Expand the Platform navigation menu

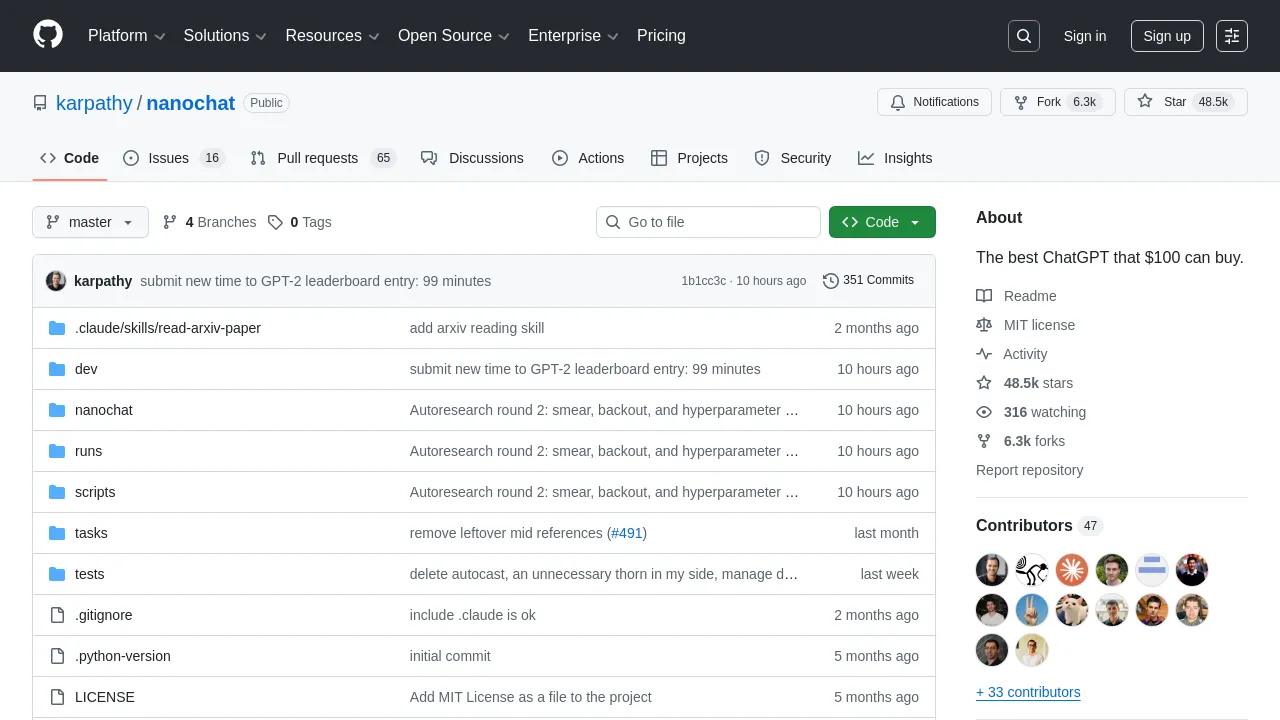(126, 36)
